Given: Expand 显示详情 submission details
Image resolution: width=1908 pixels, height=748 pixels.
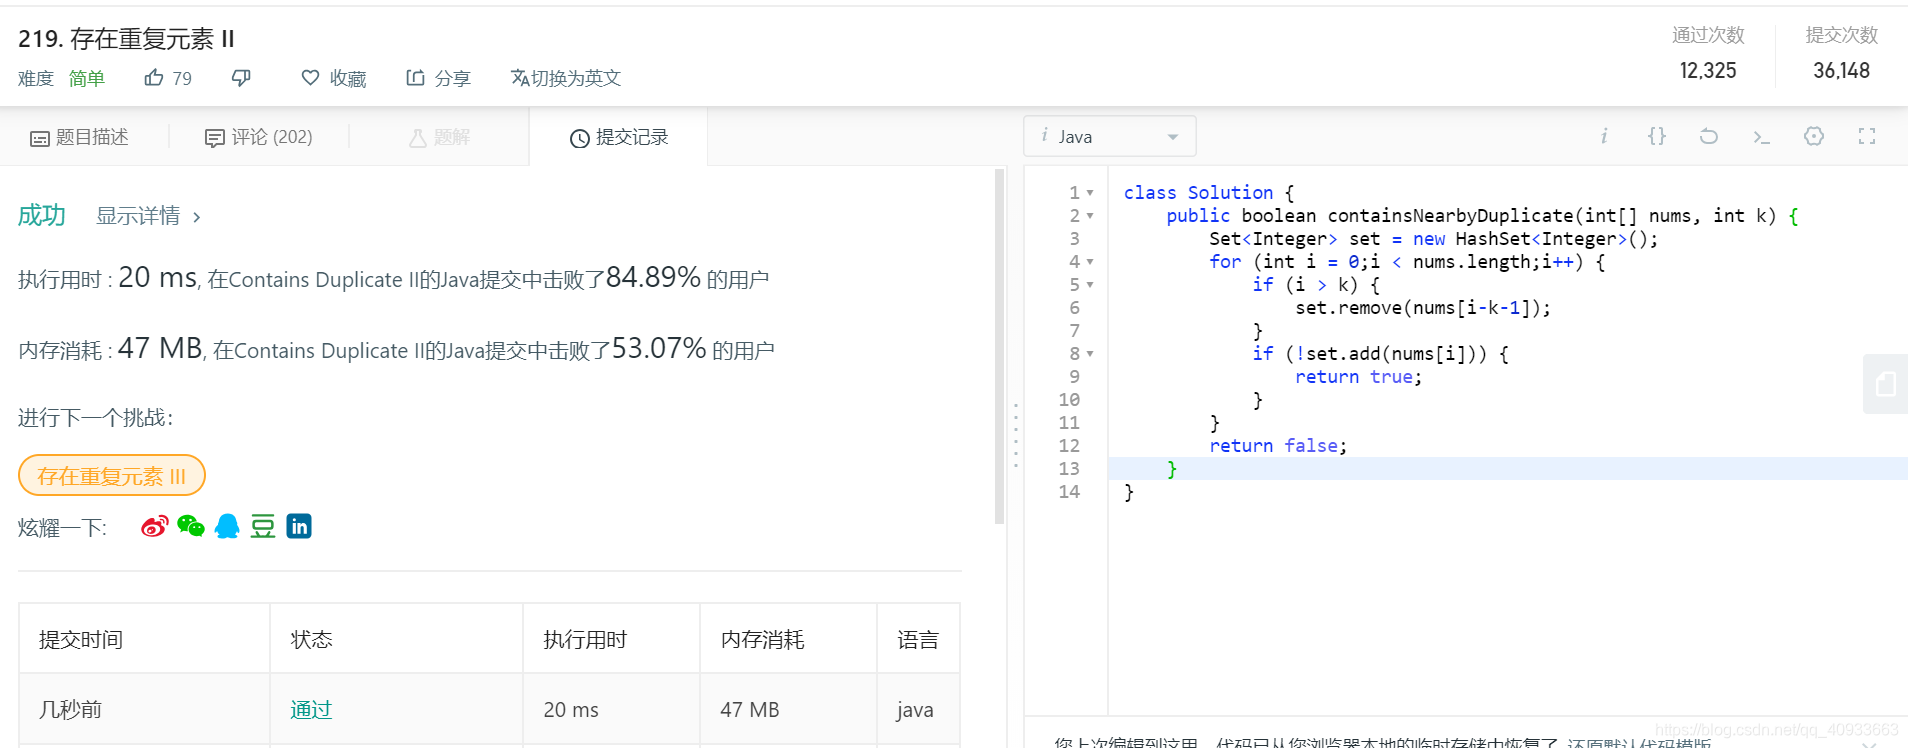Looking at the screenshot, I should pos(148,216).
